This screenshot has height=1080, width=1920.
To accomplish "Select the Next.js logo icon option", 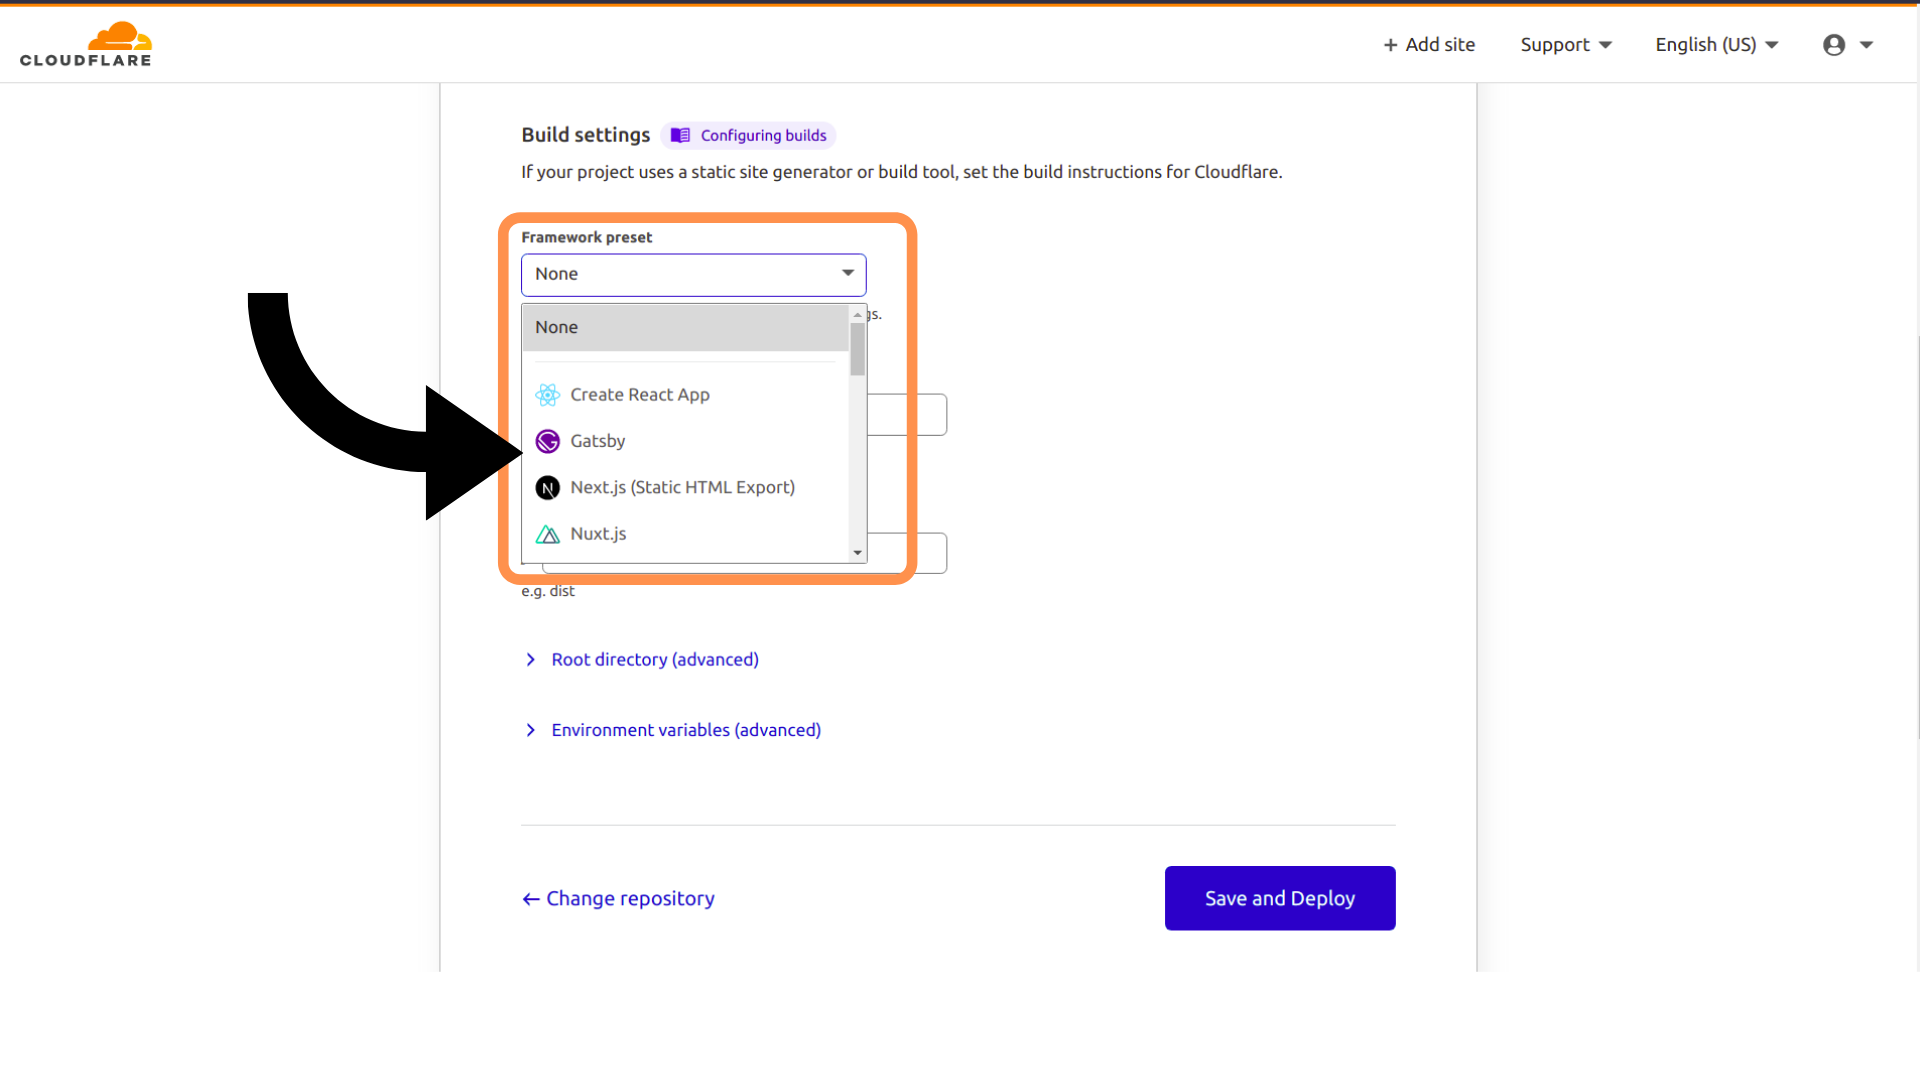I will pyautogui.click(x=547, y=488).
